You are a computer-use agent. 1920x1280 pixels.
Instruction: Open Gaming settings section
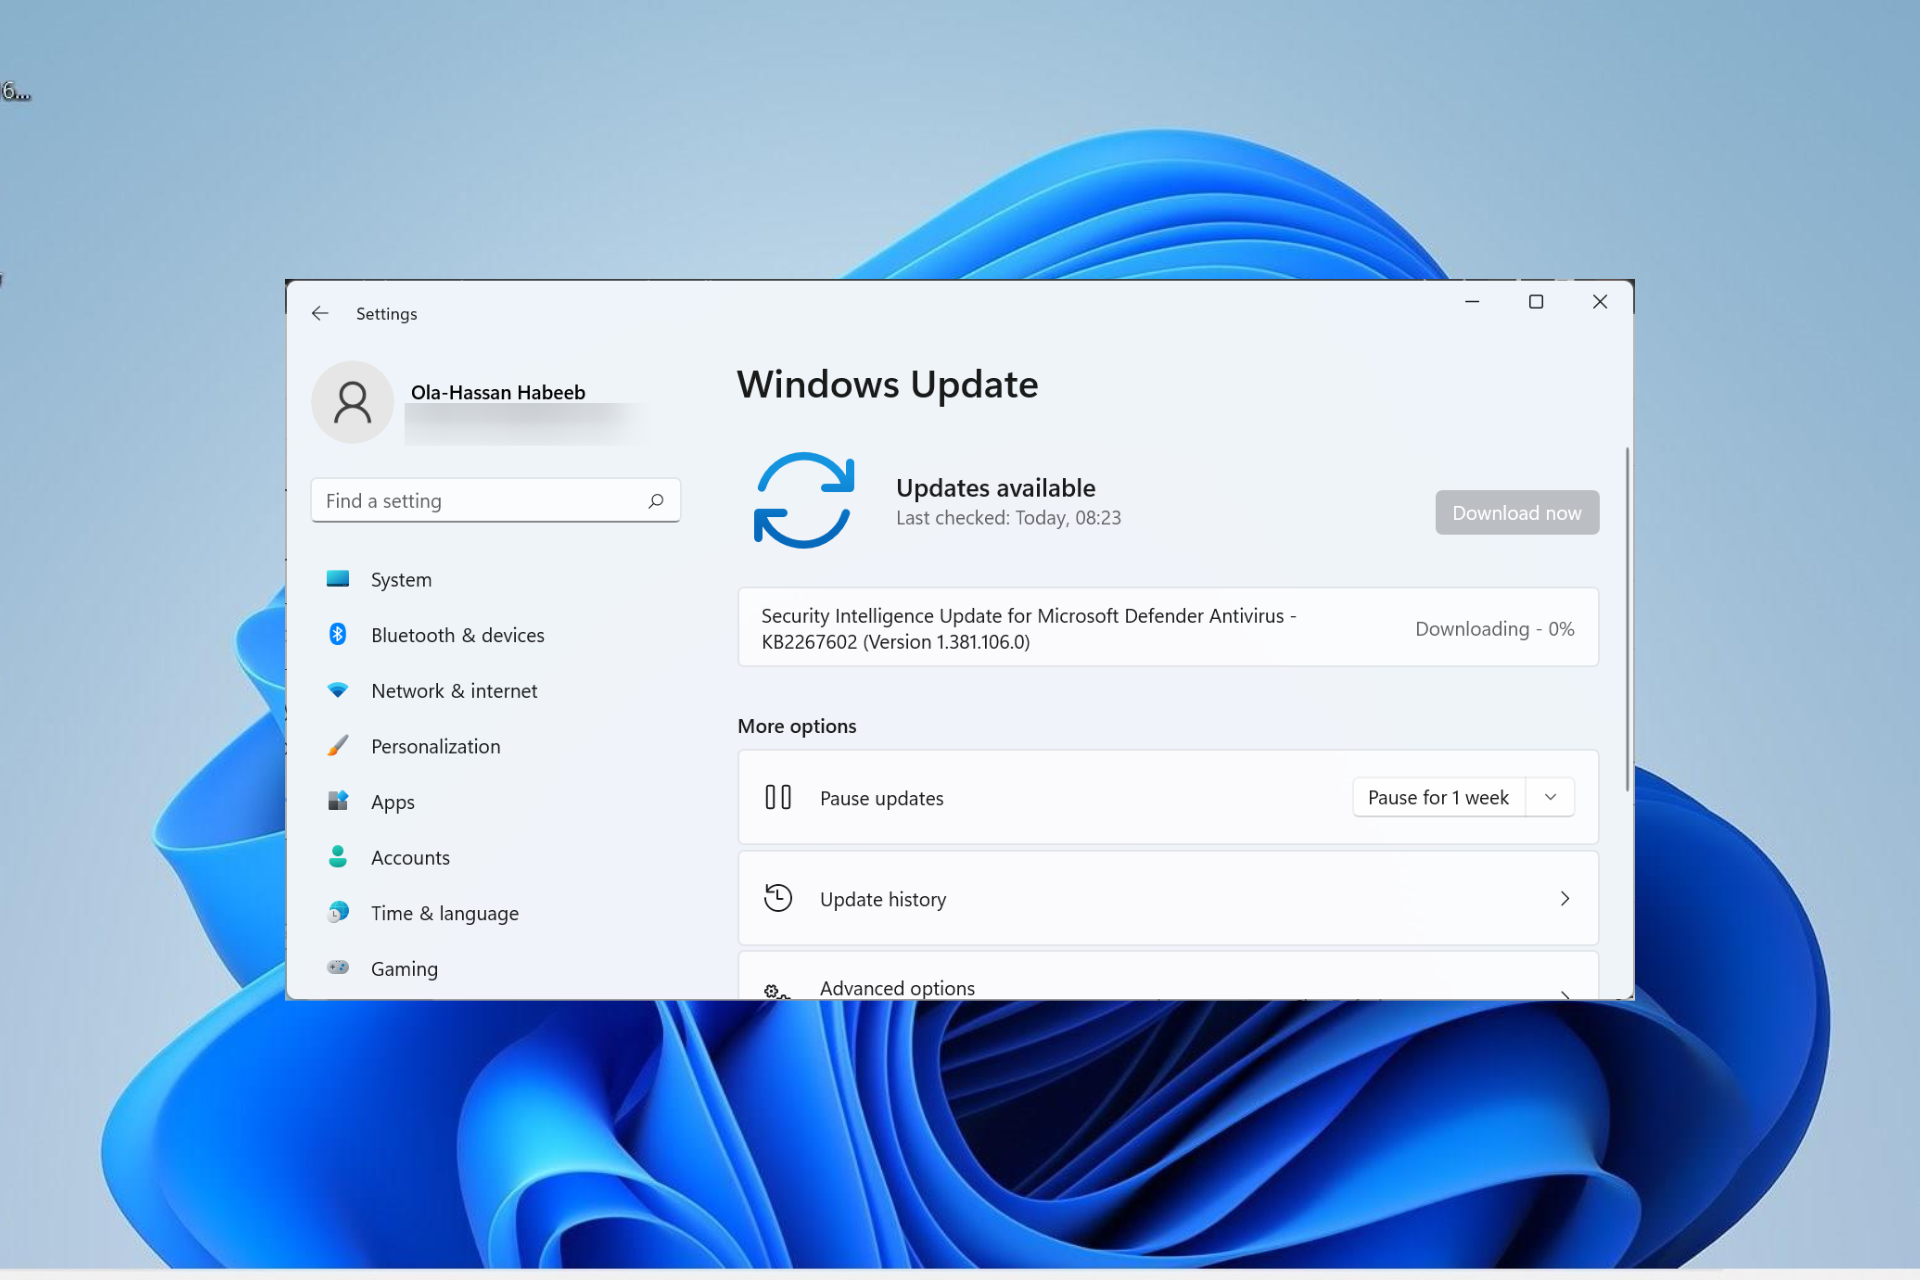coord(401,967)
